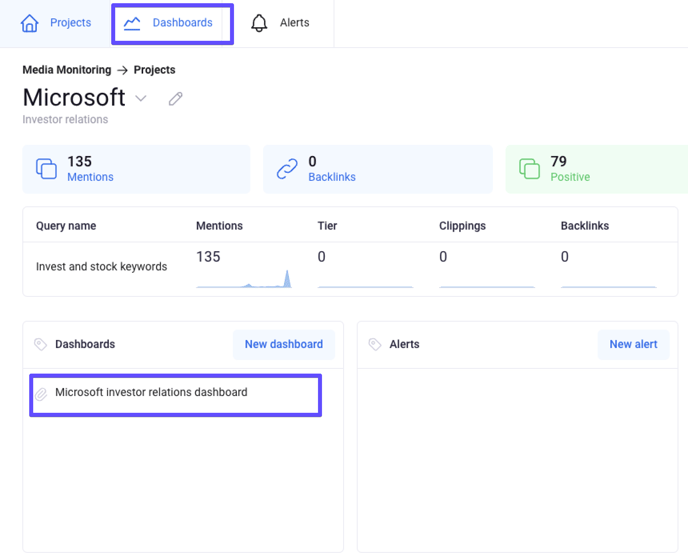
Task: Expand the Microsoft project dropdown chevron
Action: (x=140, y=98)
